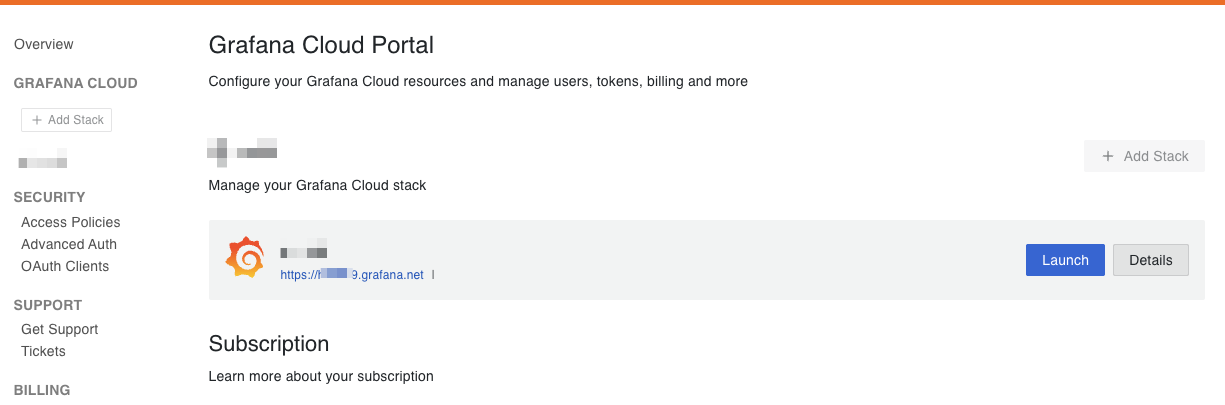The image size is (1225, 405).
Task: Click the Add Stack button in the sidebar
Action: [67, 120]
